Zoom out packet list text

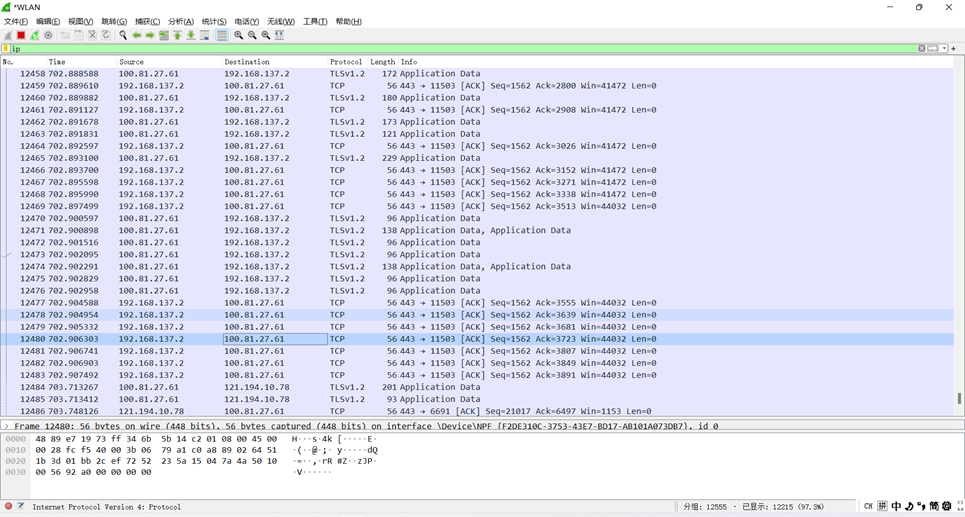(252, 35)
